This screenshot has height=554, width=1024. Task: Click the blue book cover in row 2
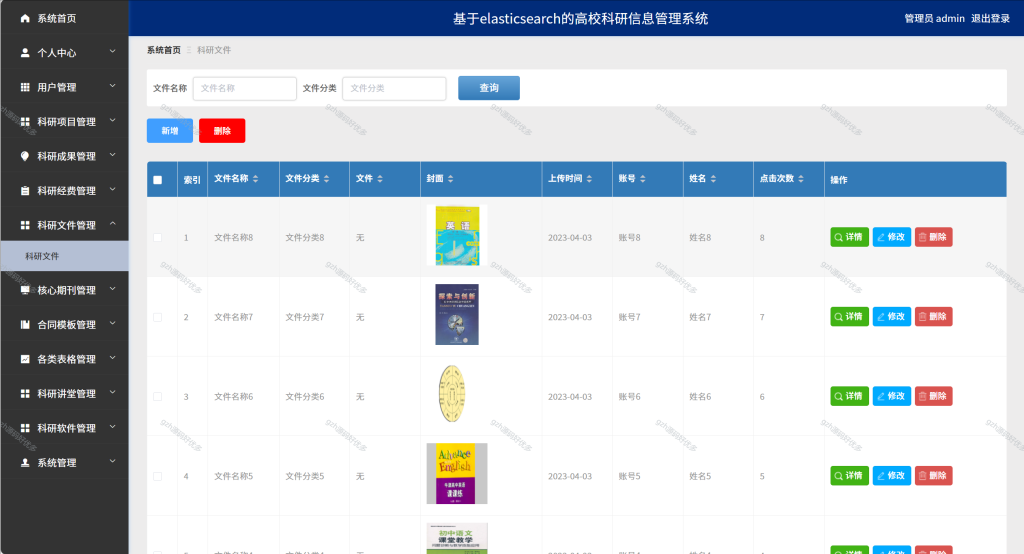tap(457, 314)
